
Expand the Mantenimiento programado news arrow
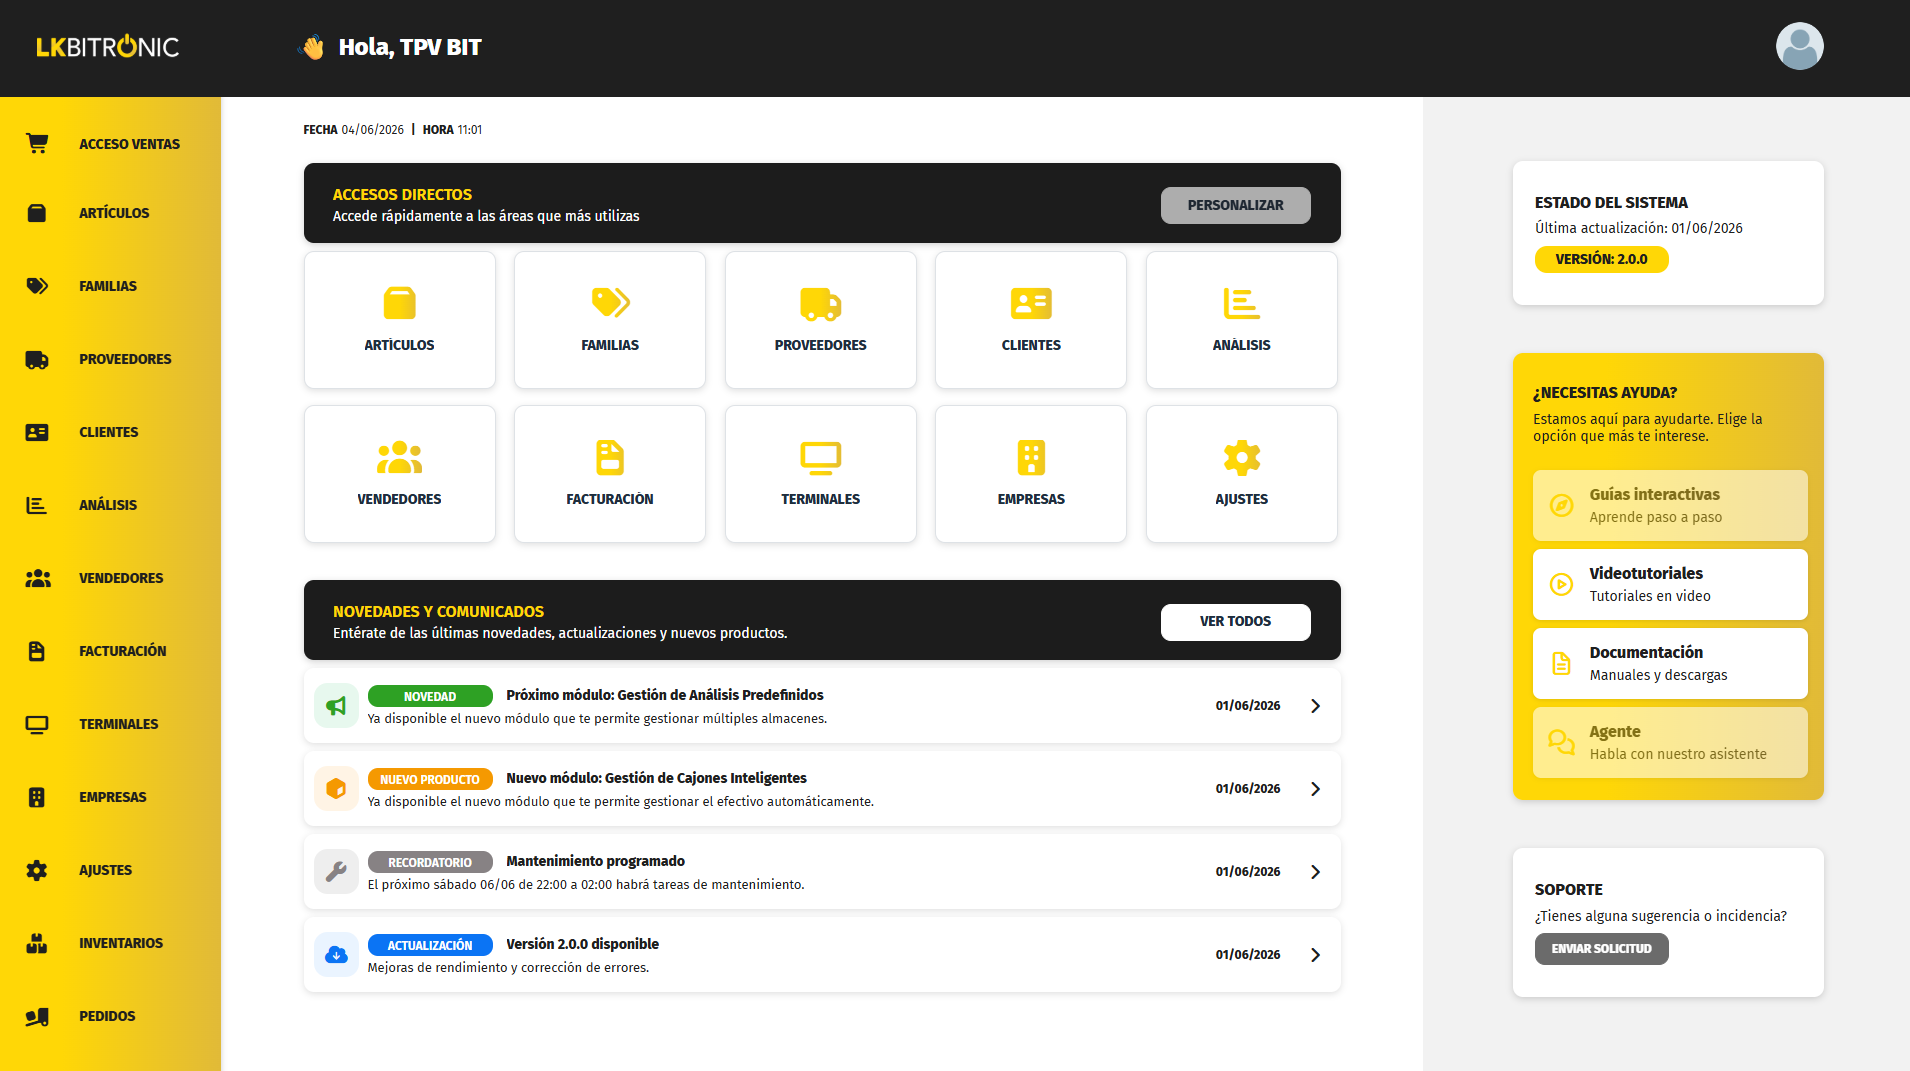click(x=1316, y=872)
